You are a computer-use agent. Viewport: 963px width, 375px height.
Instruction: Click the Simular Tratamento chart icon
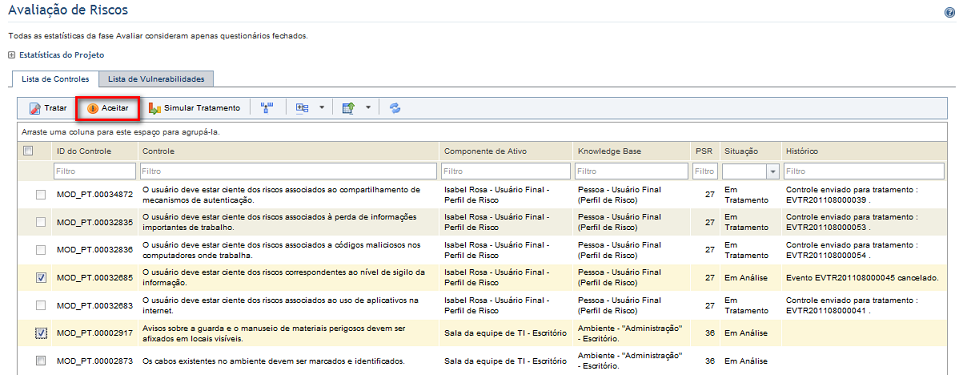point(155,109)
